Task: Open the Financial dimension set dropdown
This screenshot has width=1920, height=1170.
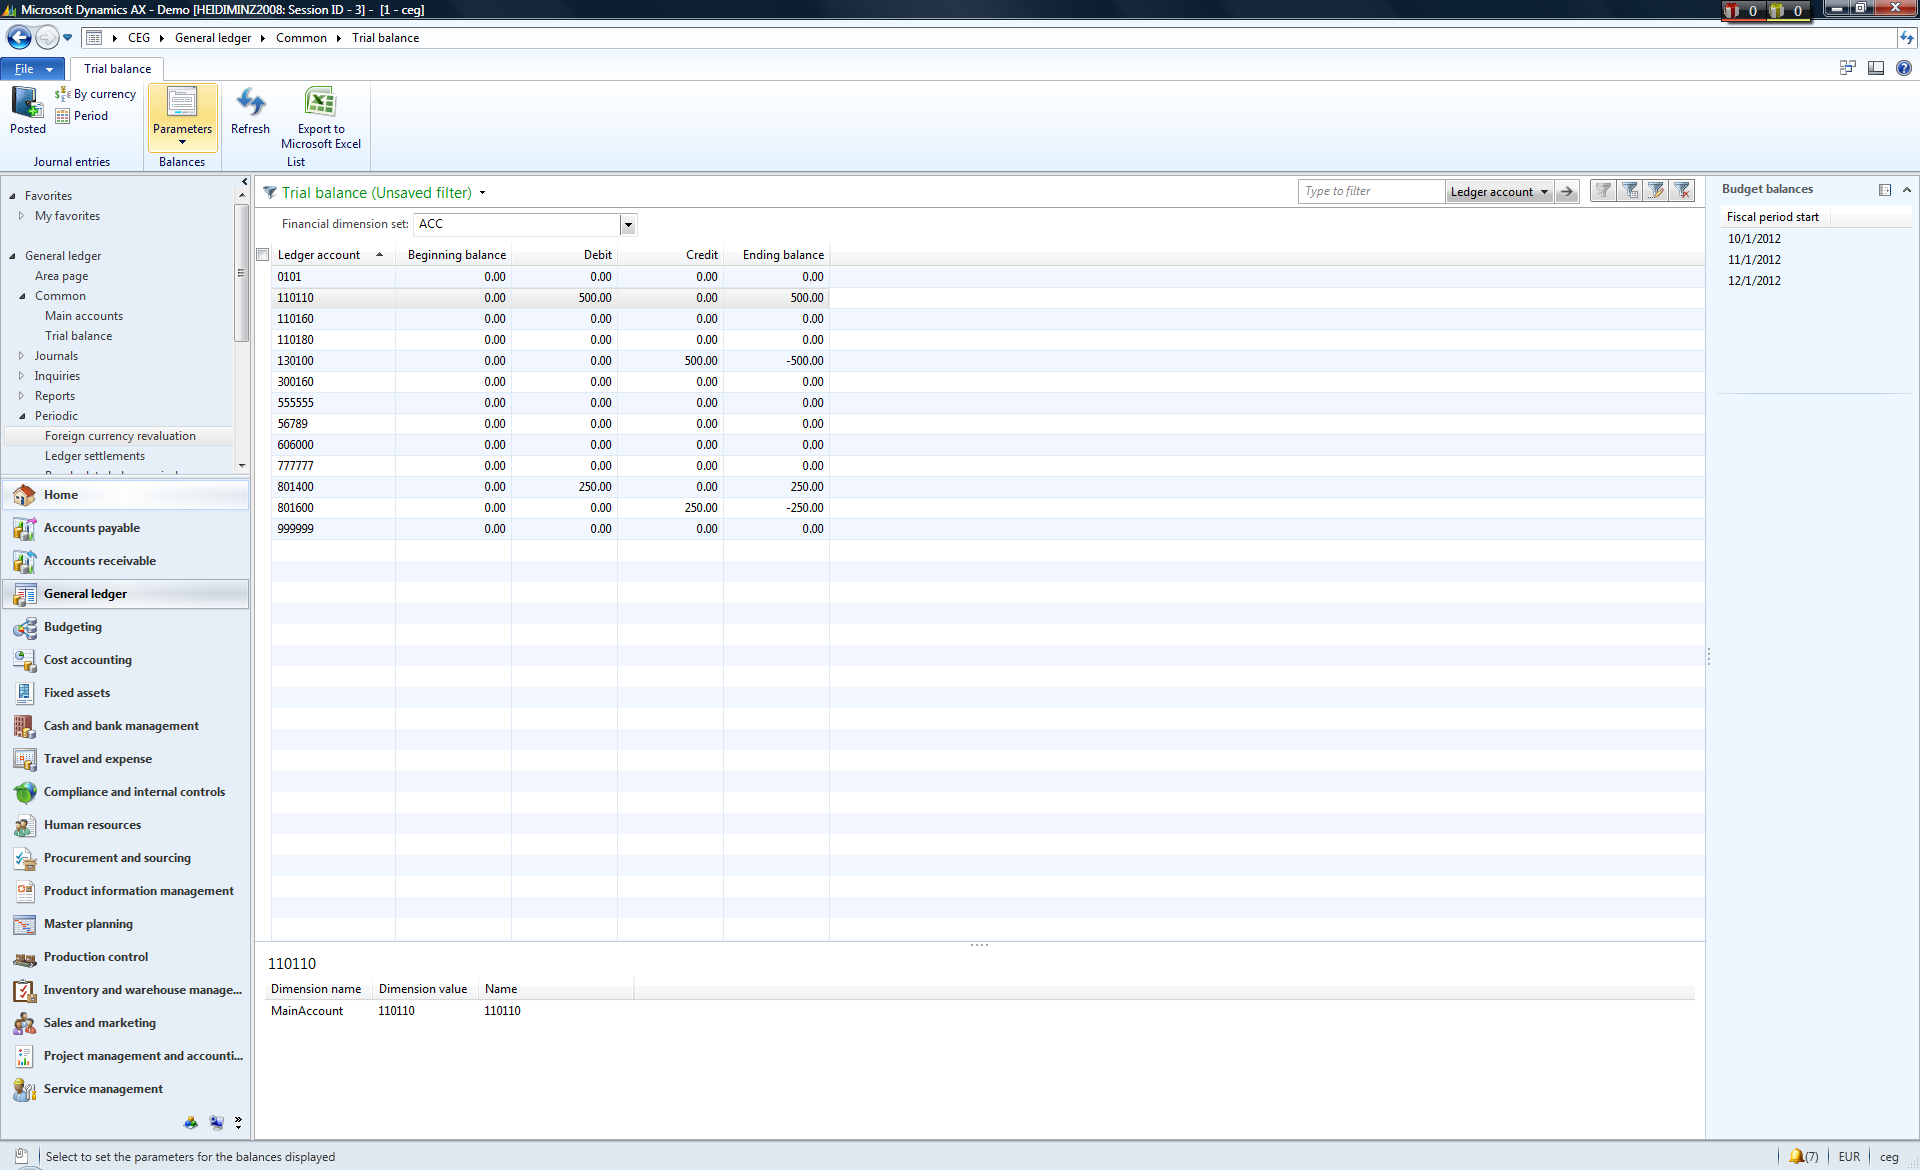Action: (628, 225)
